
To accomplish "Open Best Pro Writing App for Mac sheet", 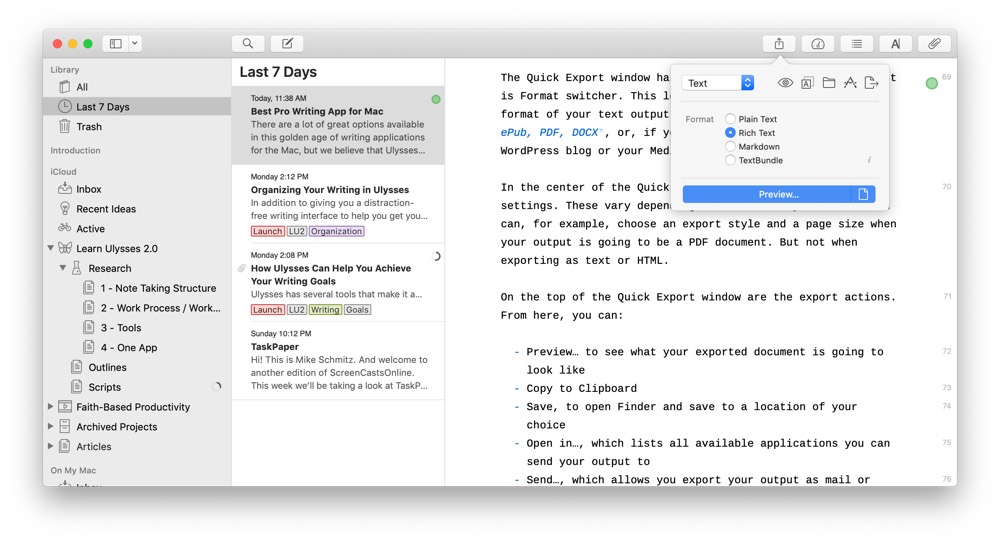I will [338, 125].
